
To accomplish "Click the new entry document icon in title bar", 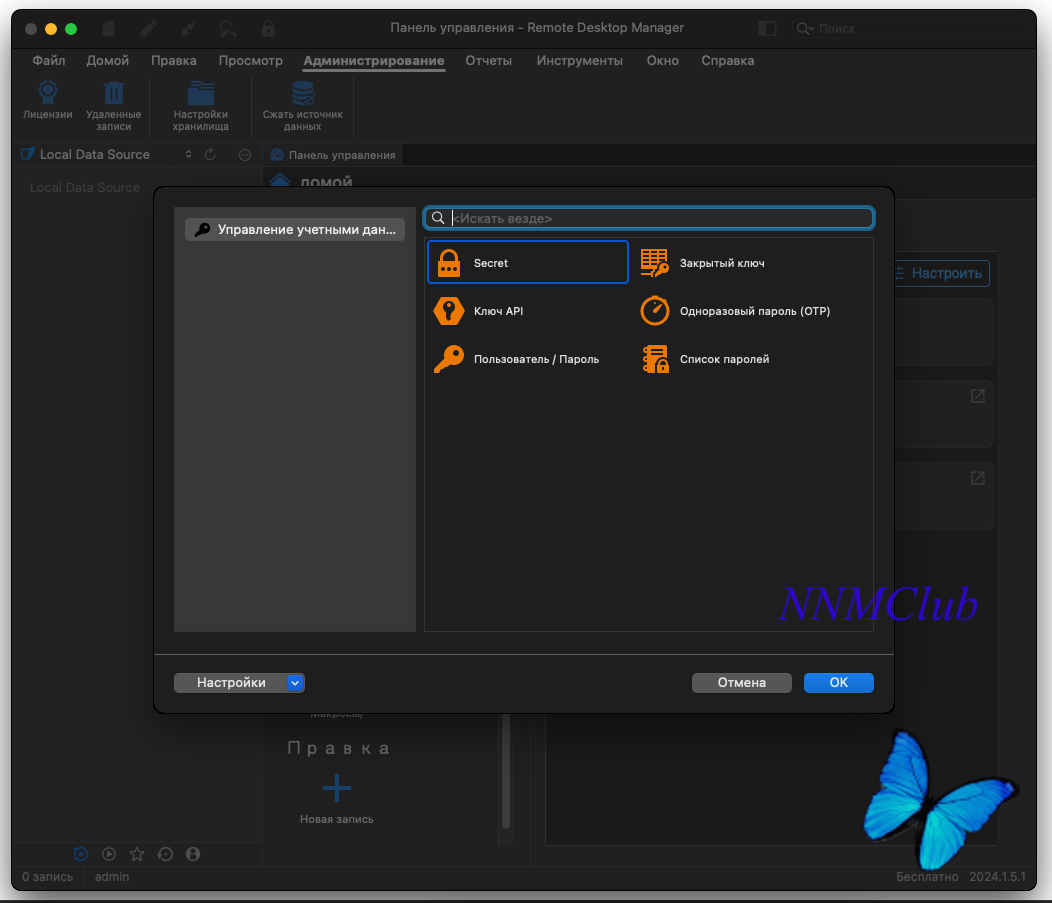I will 108,28.
